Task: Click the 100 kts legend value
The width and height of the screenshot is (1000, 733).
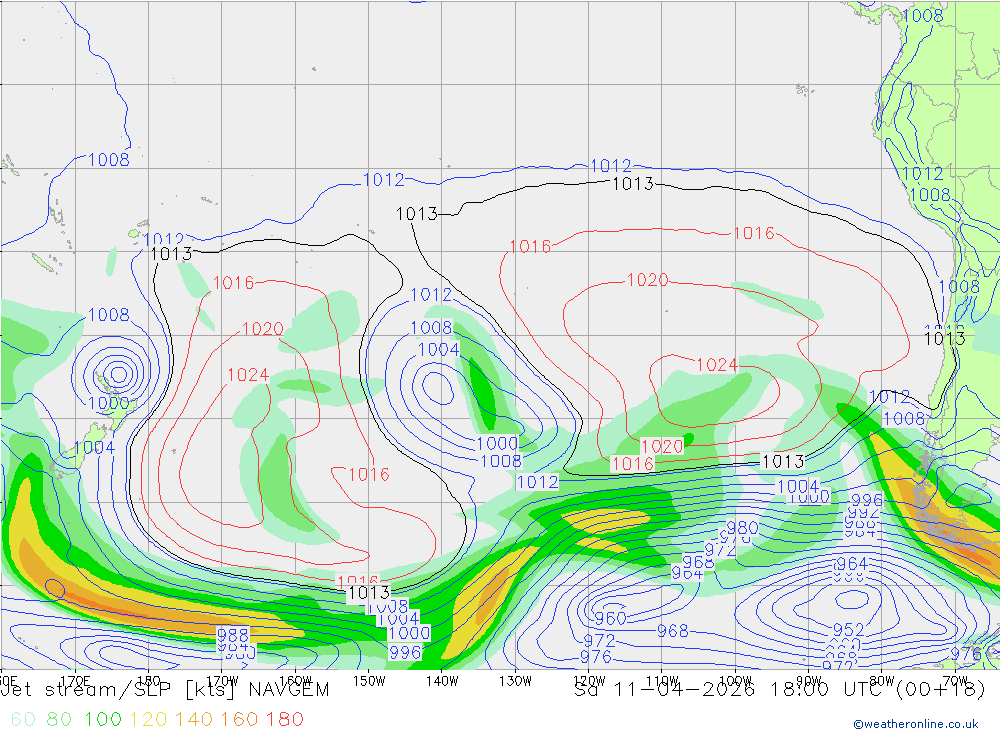Action: (x=103, y=719)
